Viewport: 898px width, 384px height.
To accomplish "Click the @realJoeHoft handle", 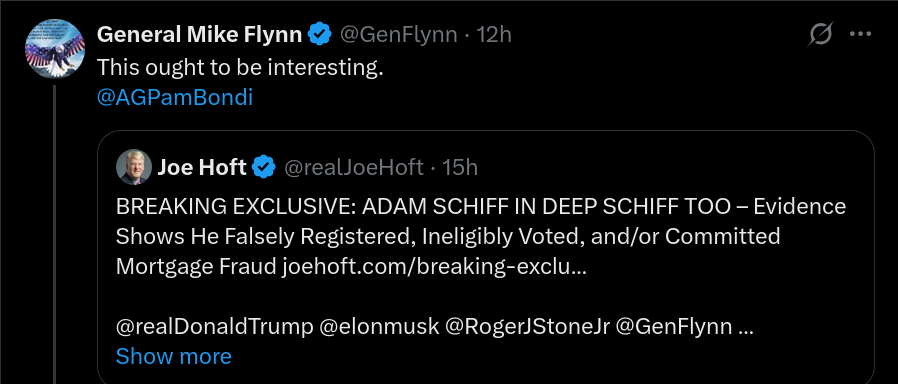I will point(353,168).
